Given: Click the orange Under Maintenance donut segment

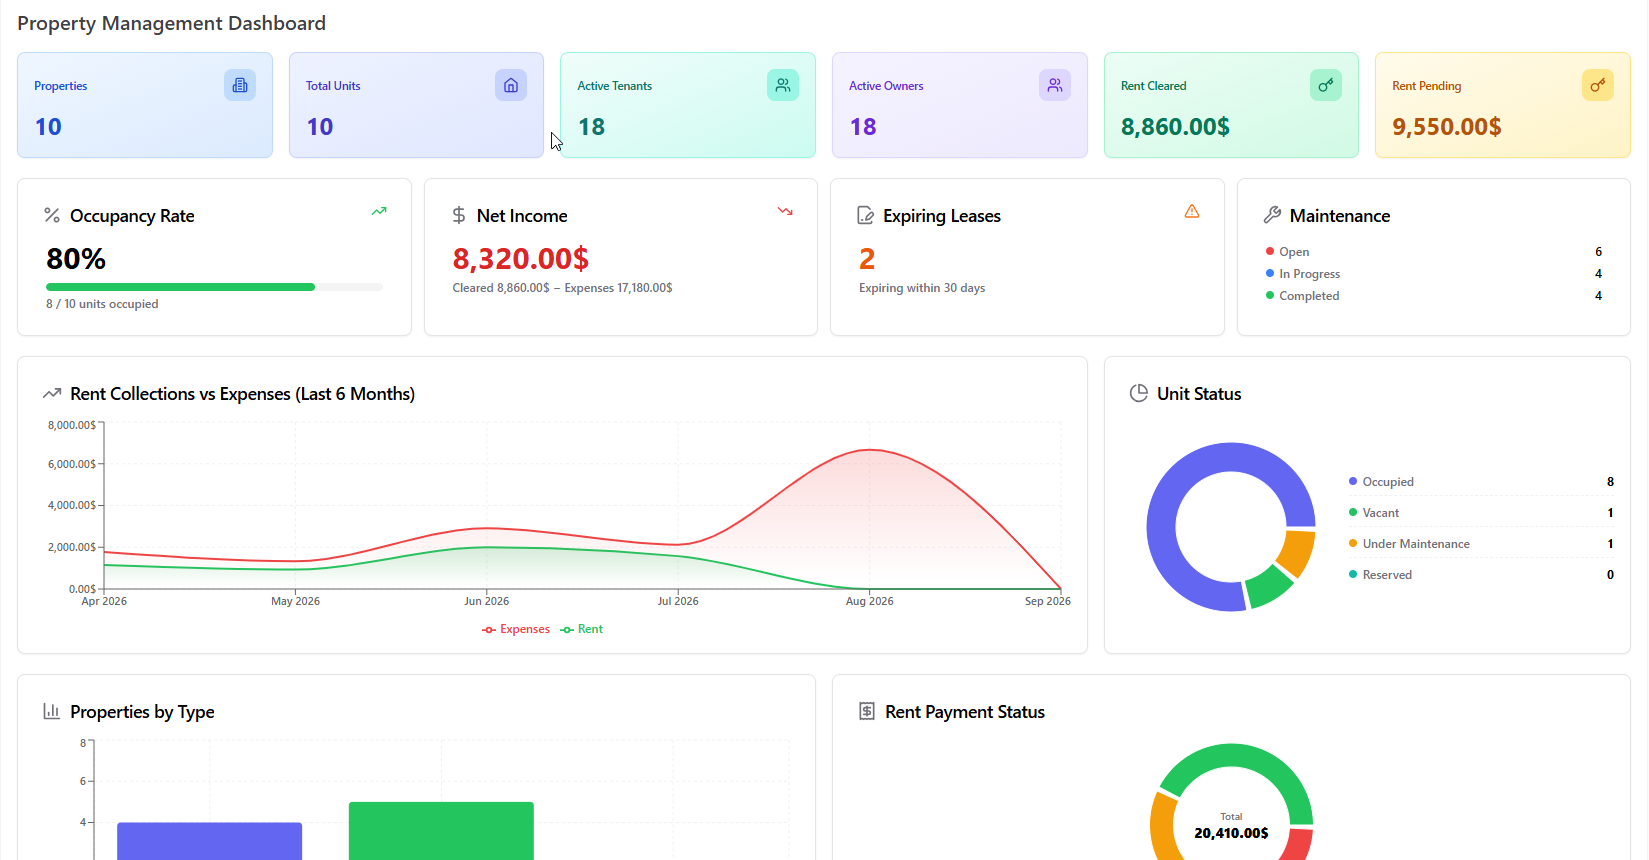Looking at the screenshot, I should click(x=1297, y=553).
